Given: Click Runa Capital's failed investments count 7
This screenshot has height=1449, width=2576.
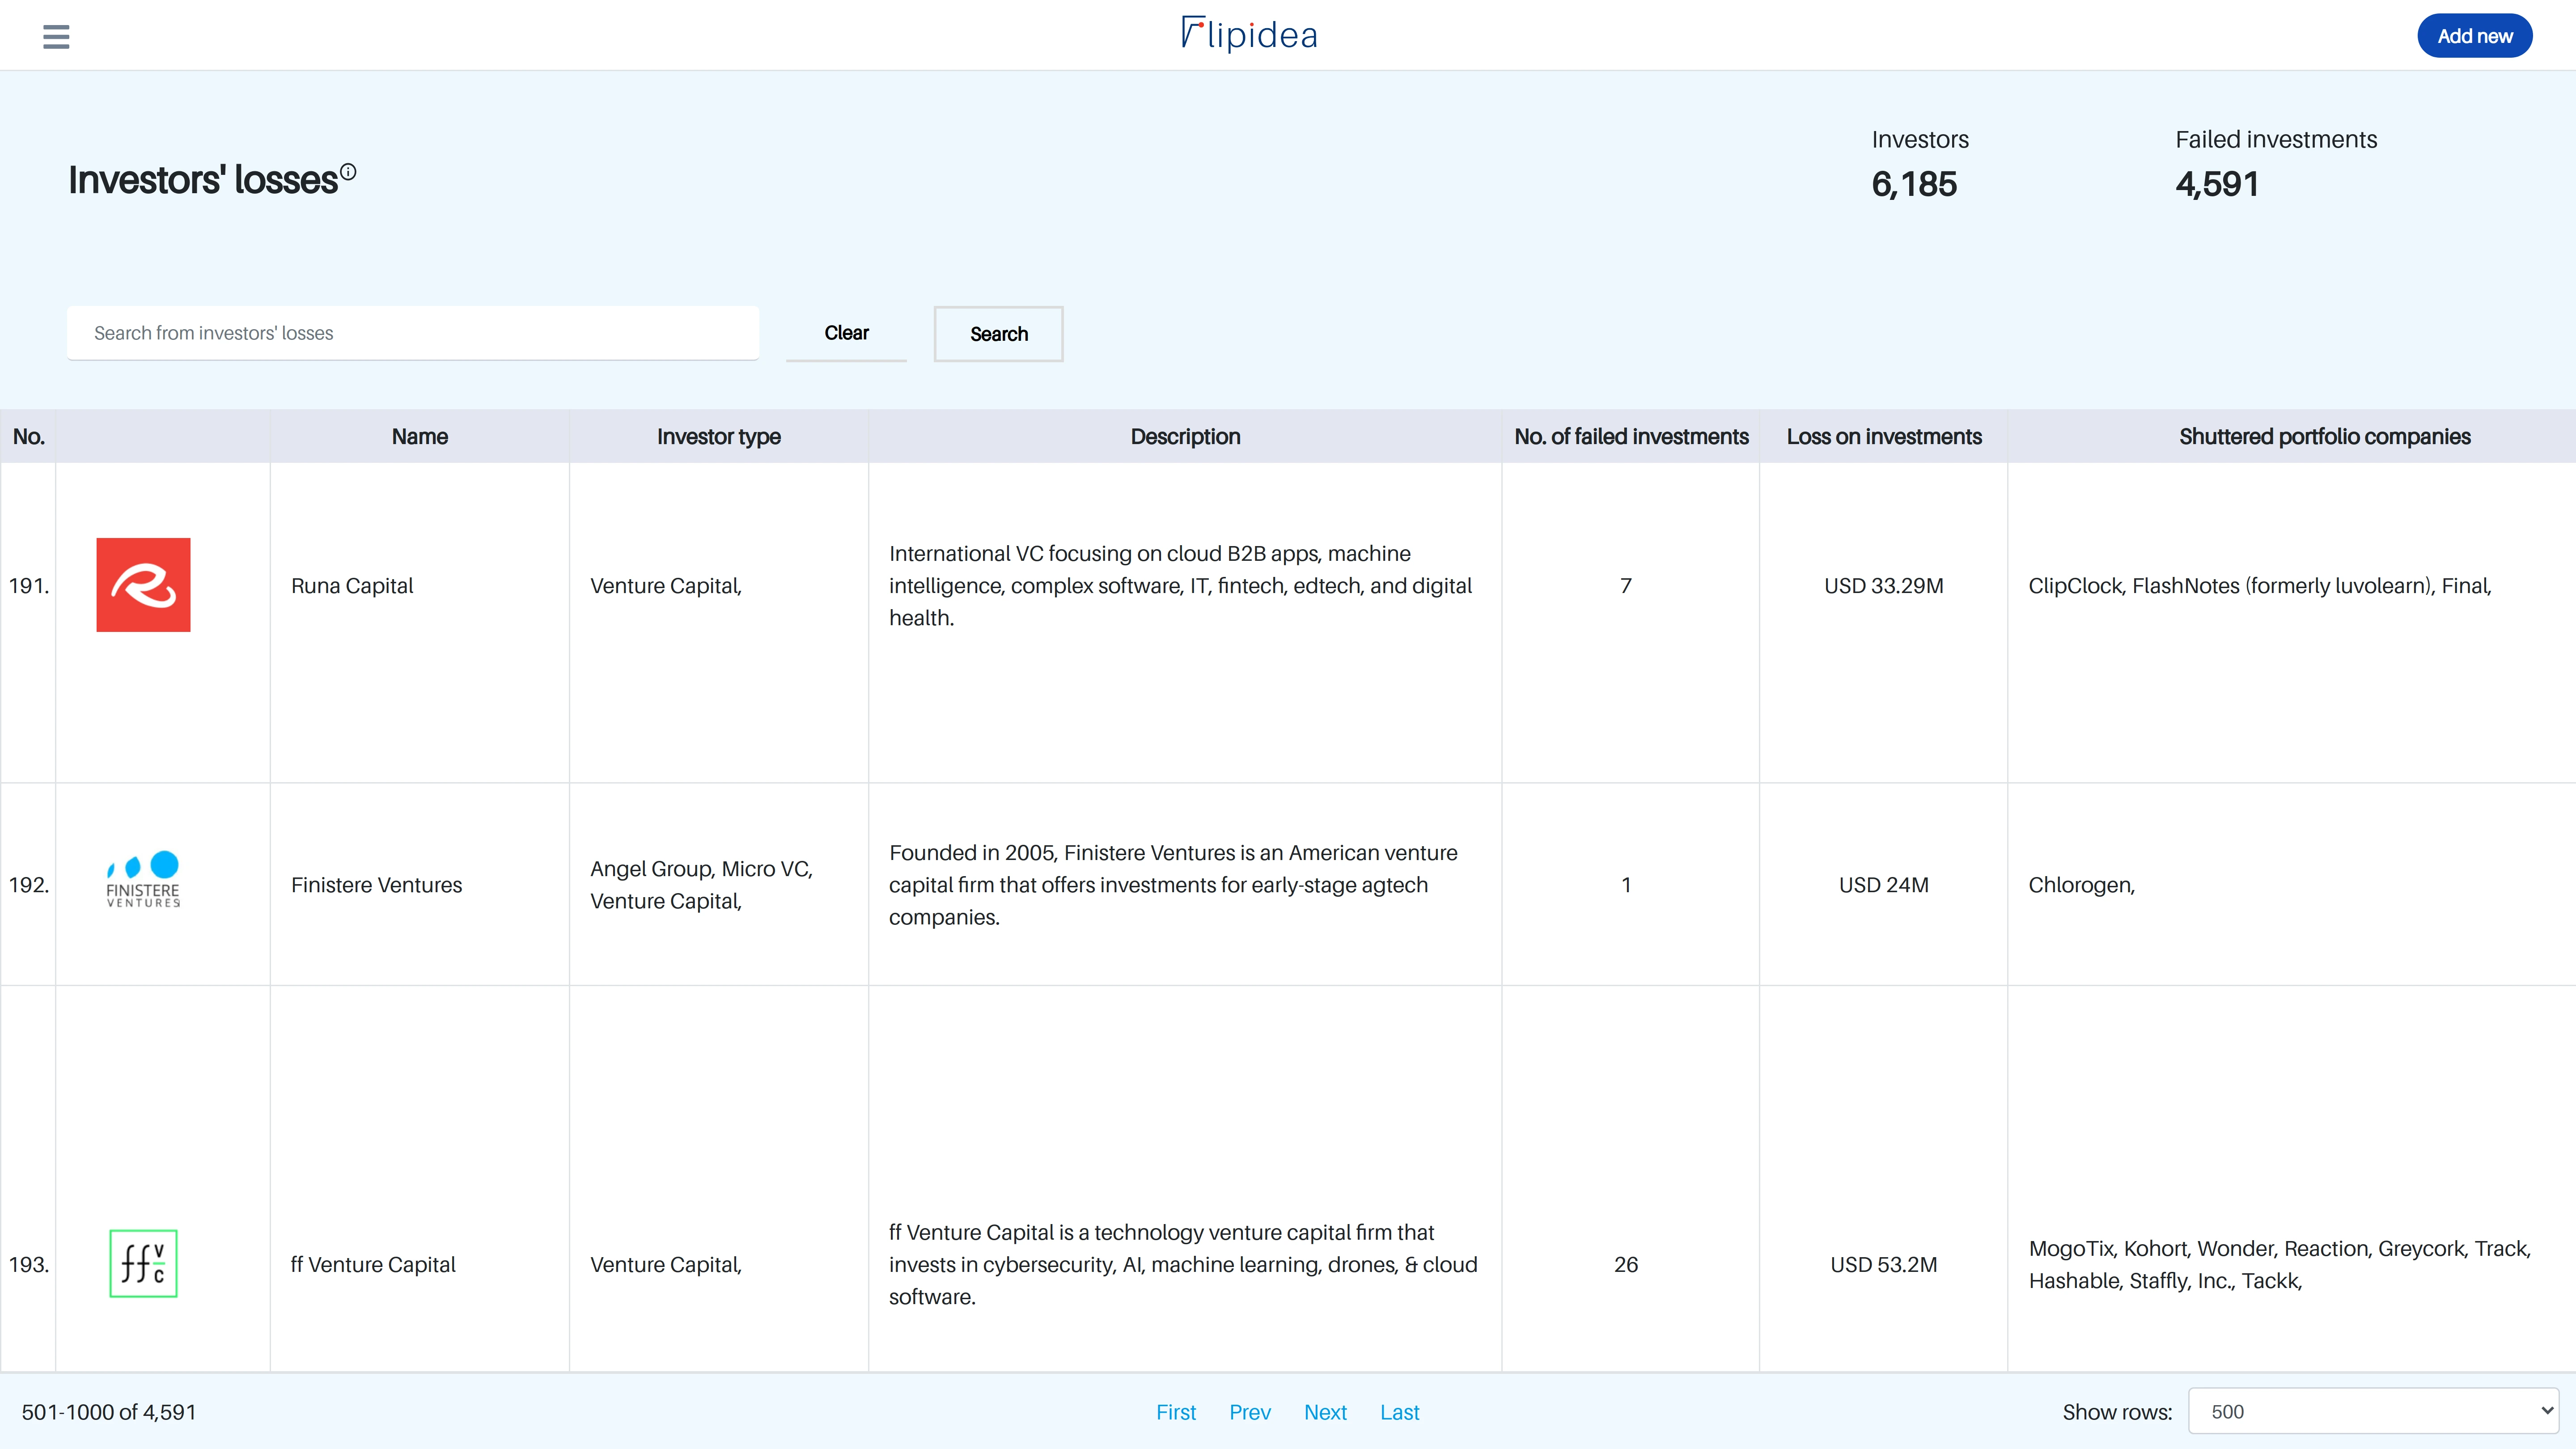Looking at the screenshot, I should tap(1626, 586).
